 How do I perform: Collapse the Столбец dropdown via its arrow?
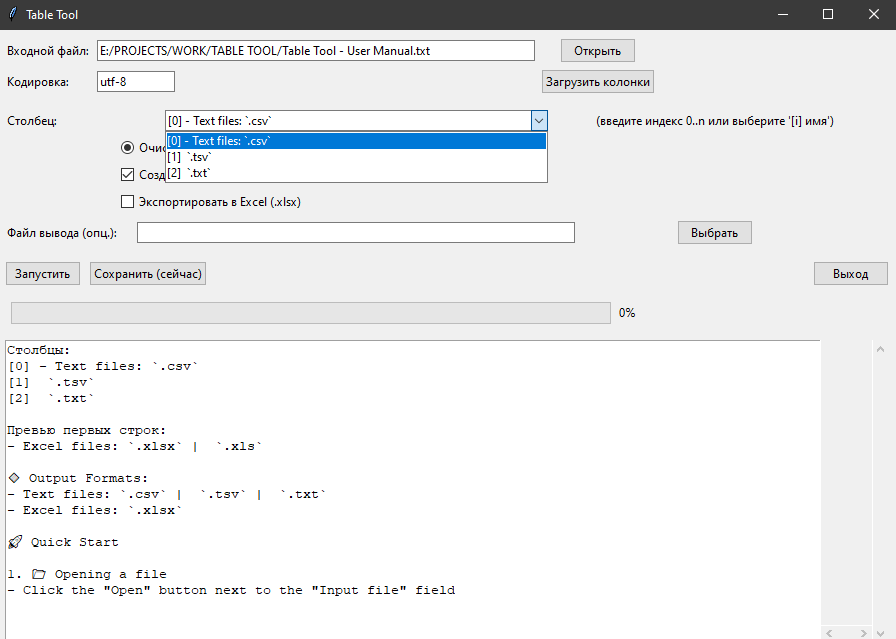click(x=539, y=121)
